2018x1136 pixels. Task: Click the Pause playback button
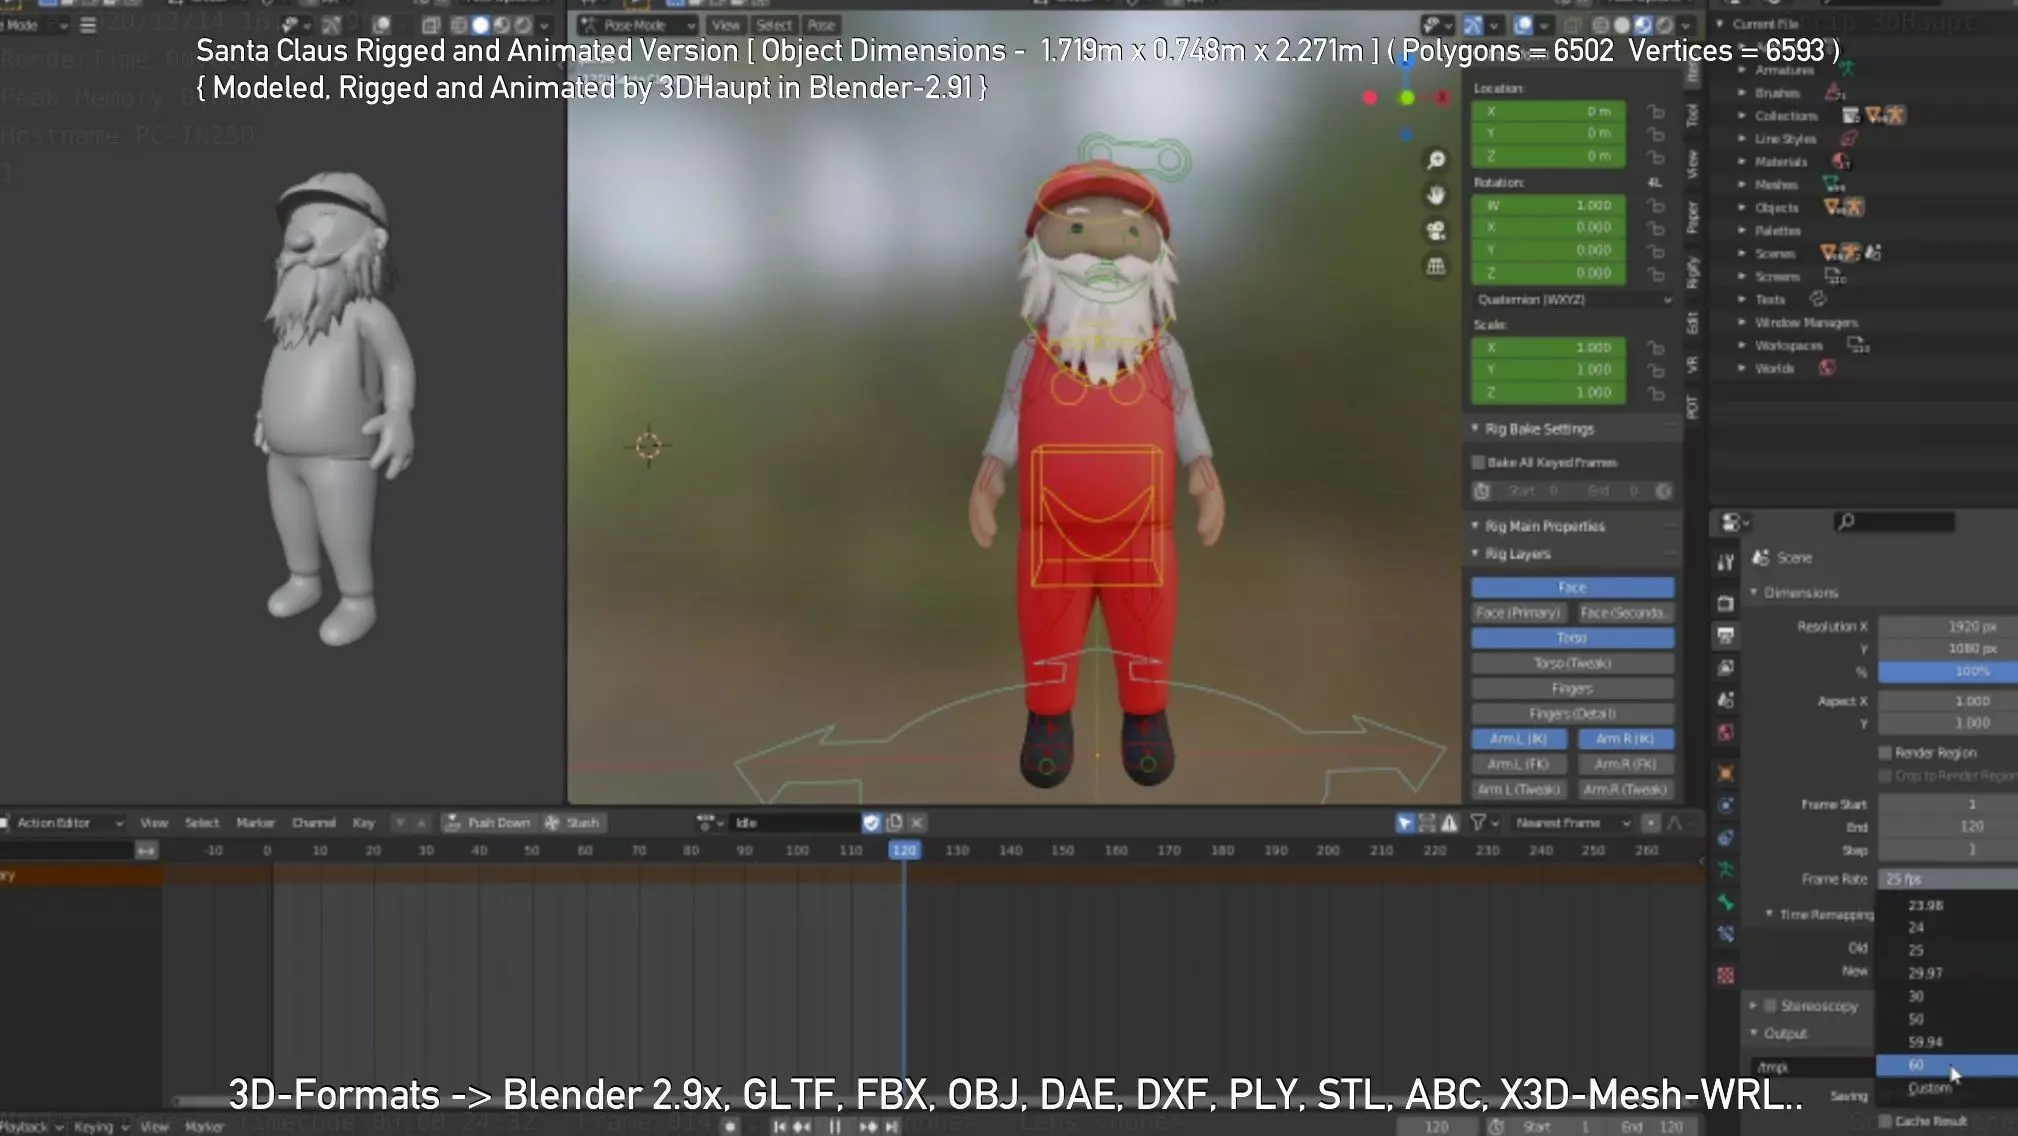pos(834,1126)
